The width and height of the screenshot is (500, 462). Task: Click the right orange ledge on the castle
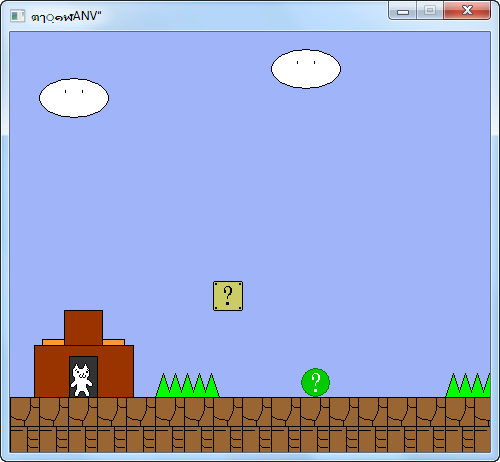[114, 342]
